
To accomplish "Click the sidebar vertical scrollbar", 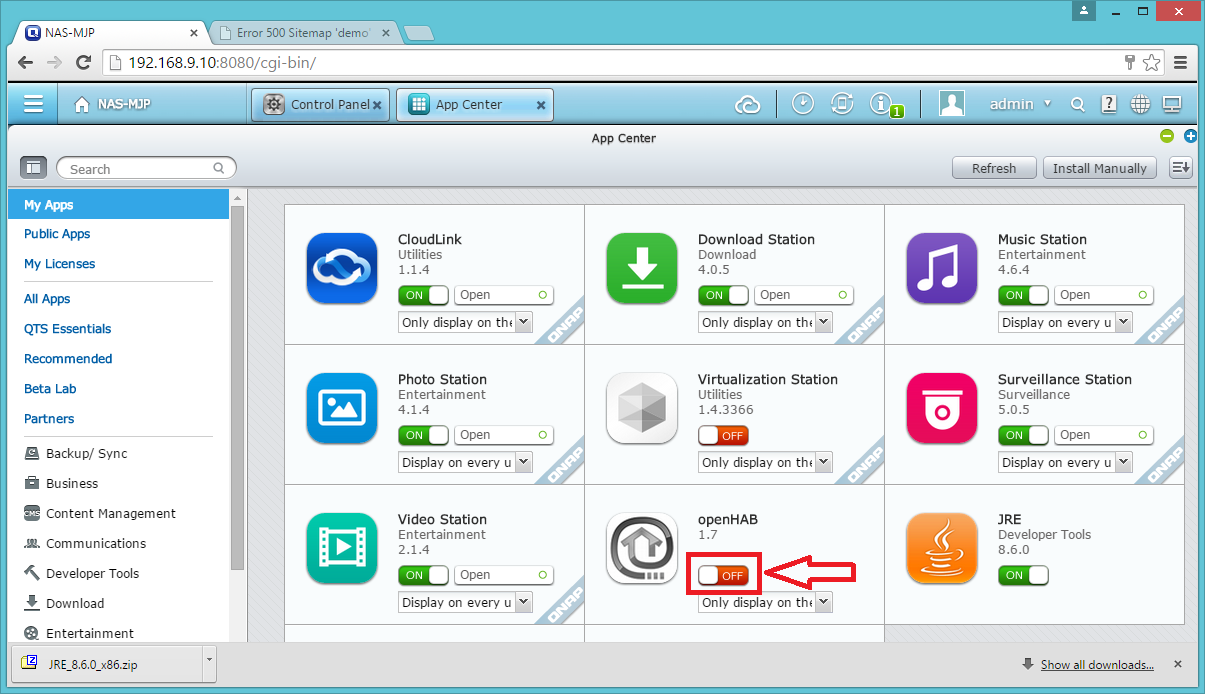I will [x=237, y=390].
